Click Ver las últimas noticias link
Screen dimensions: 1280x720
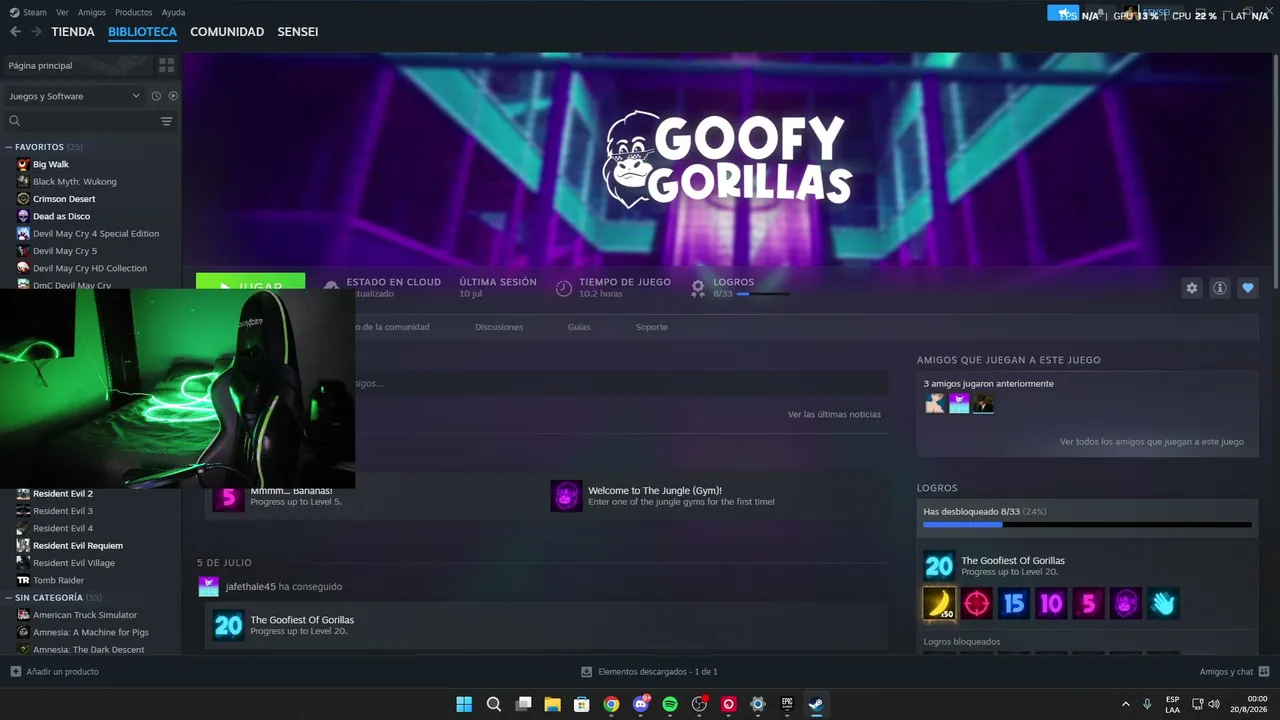click(x=834, y=414)
